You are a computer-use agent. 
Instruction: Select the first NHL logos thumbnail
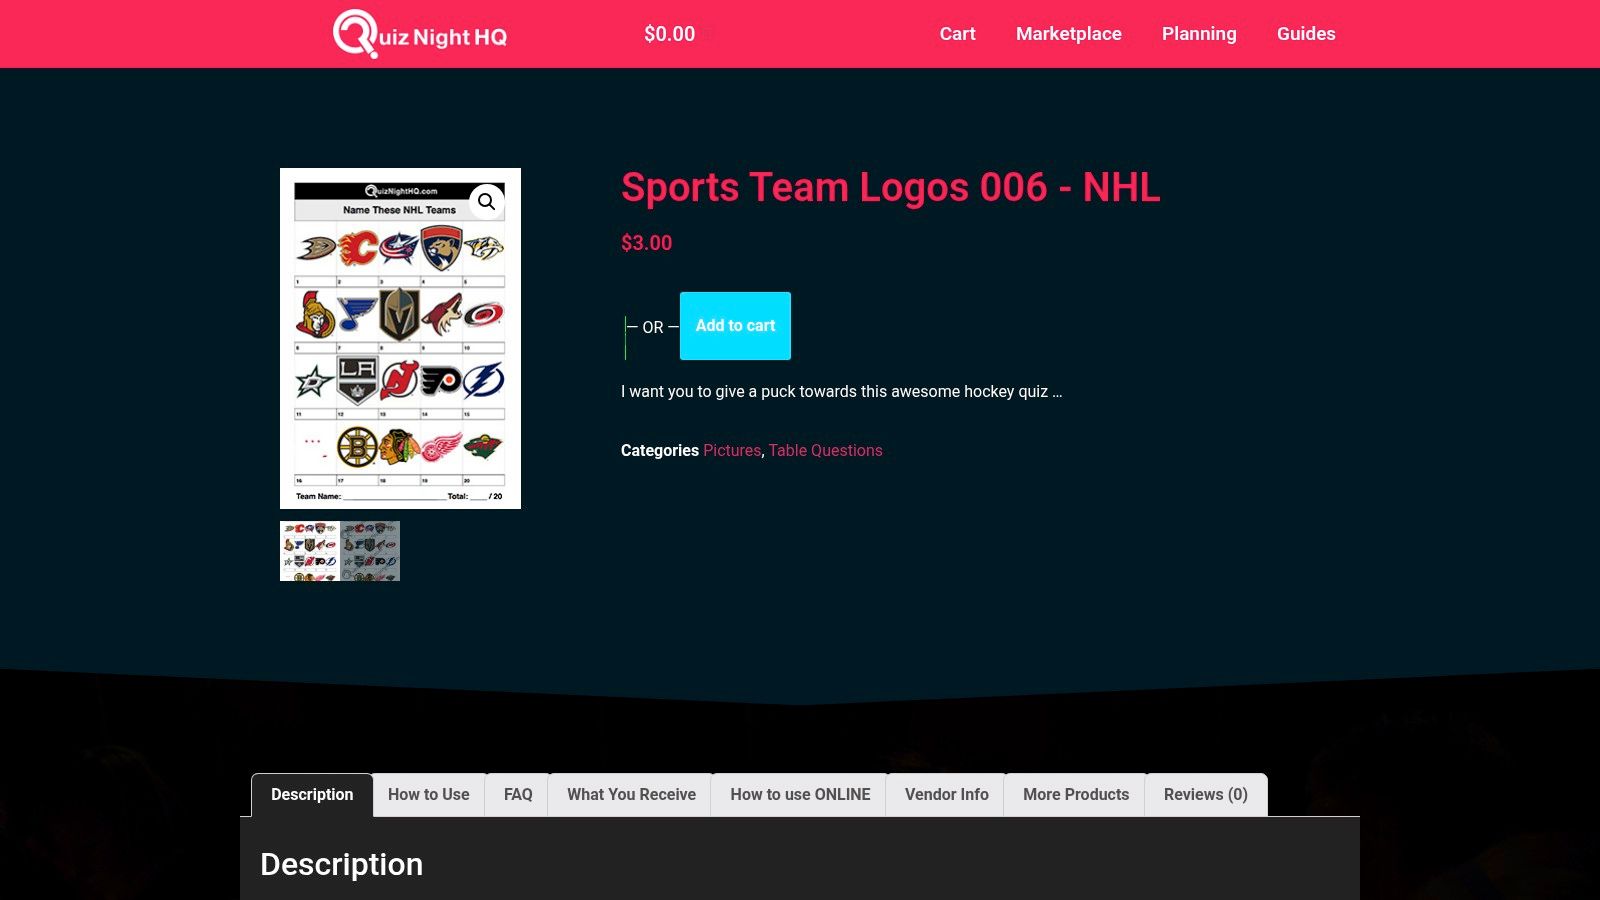[x=308, y=551]
